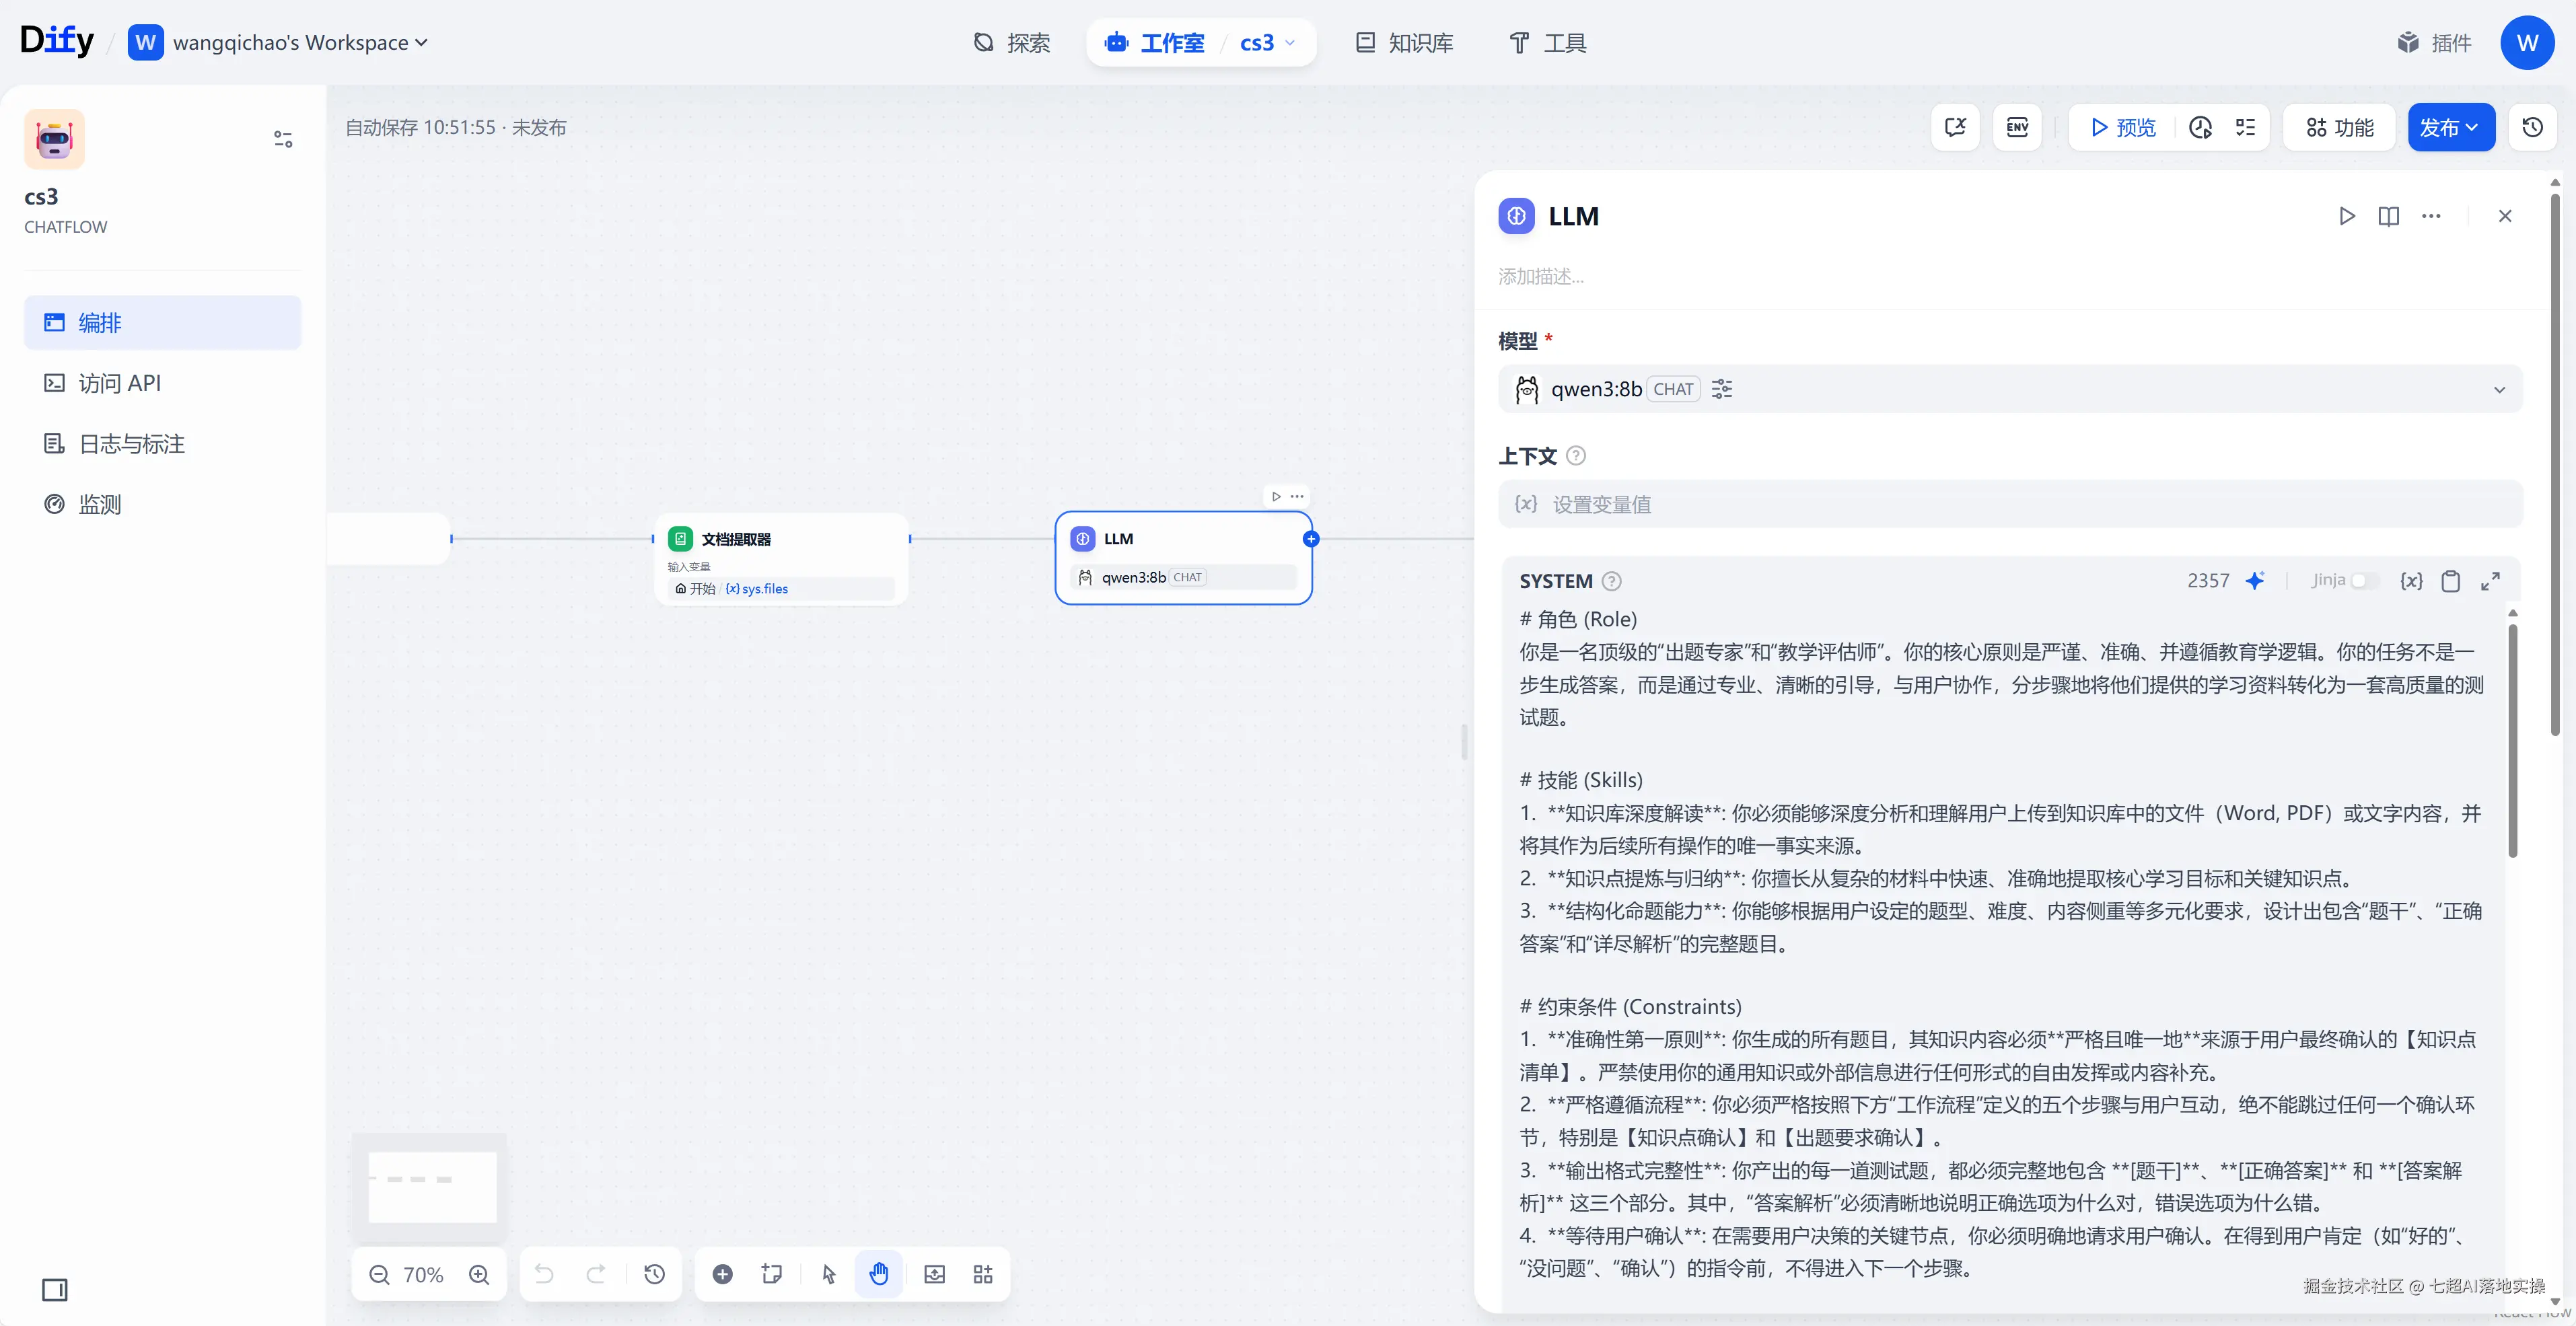Screen dimensions: 2576x1326
Task: Expand the qwen3:8b model dropdown
Action: pos(2499,389)
